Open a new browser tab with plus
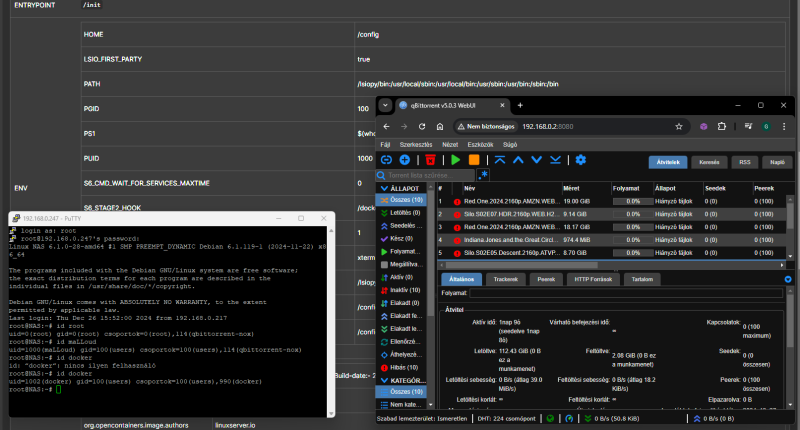 [520, 106]
